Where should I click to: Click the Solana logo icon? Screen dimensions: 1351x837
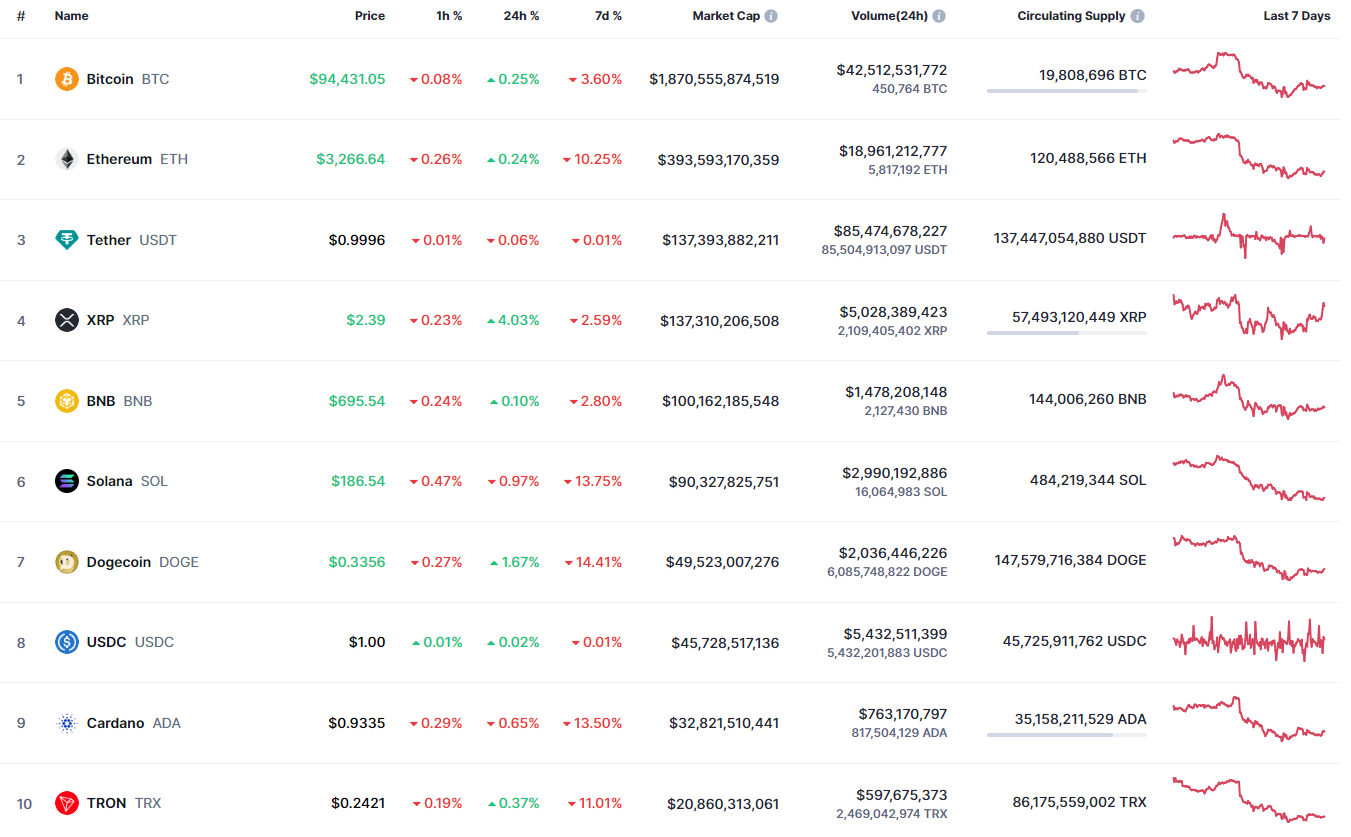point(67,481)
